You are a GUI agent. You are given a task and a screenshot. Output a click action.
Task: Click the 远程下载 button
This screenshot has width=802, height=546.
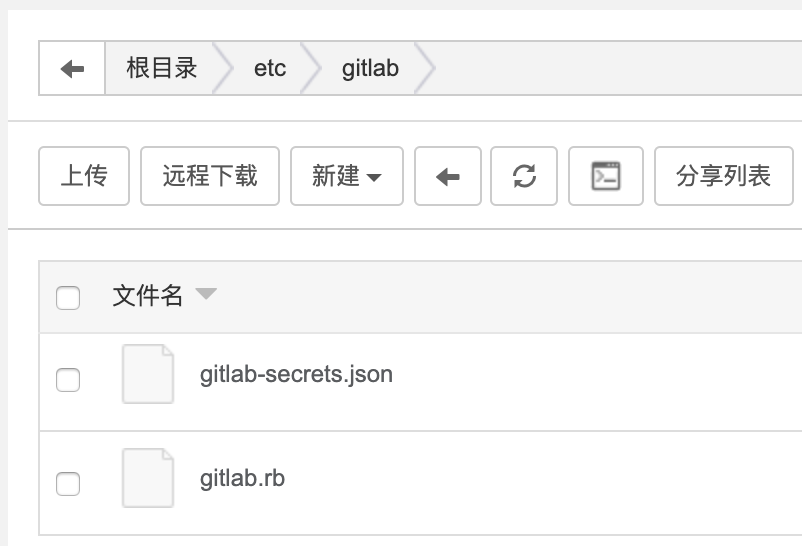[210, 177]
